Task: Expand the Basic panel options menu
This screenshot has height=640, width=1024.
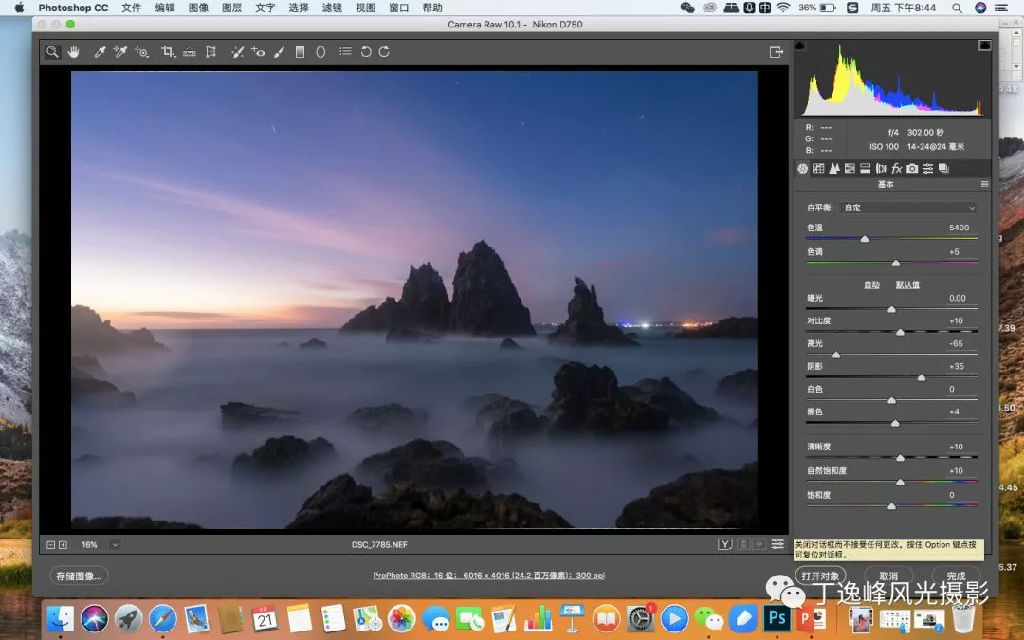Action: click(984, 185)
